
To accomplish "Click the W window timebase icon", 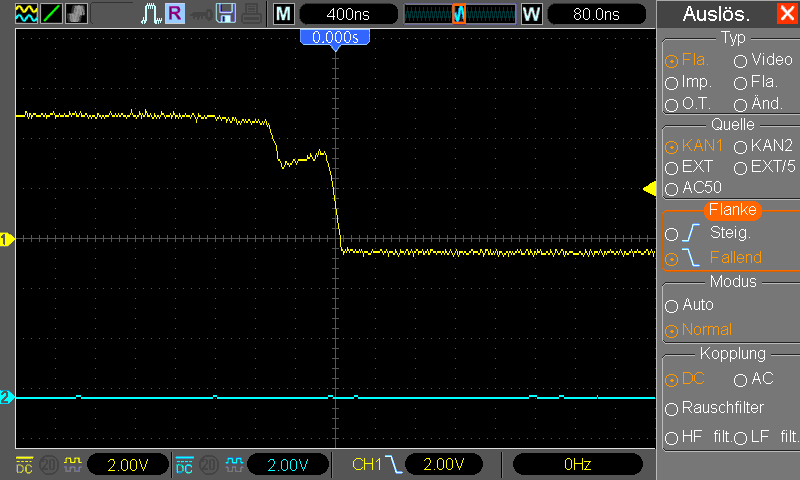I will (x=531, y=14).
